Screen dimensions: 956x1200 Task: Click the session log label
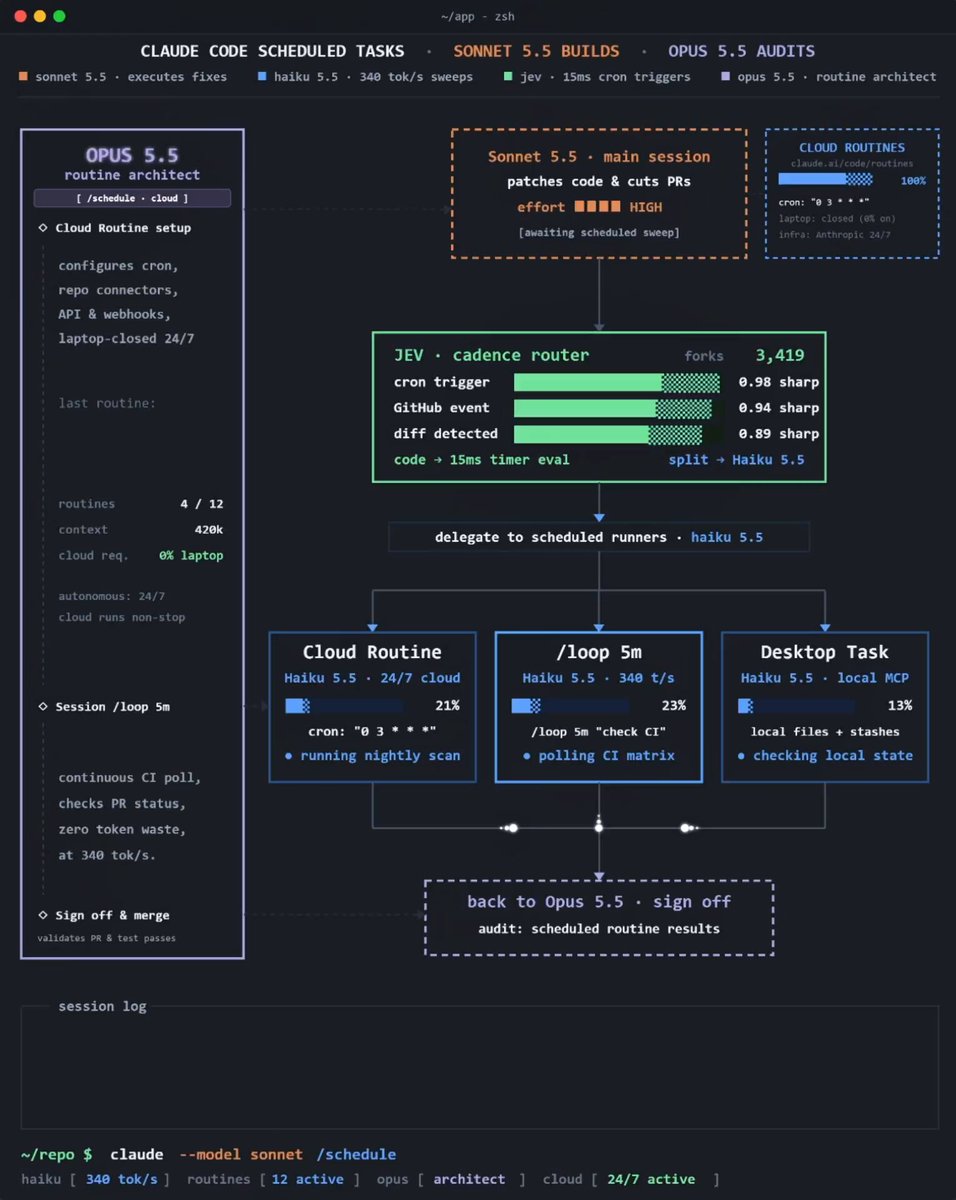102,1006
